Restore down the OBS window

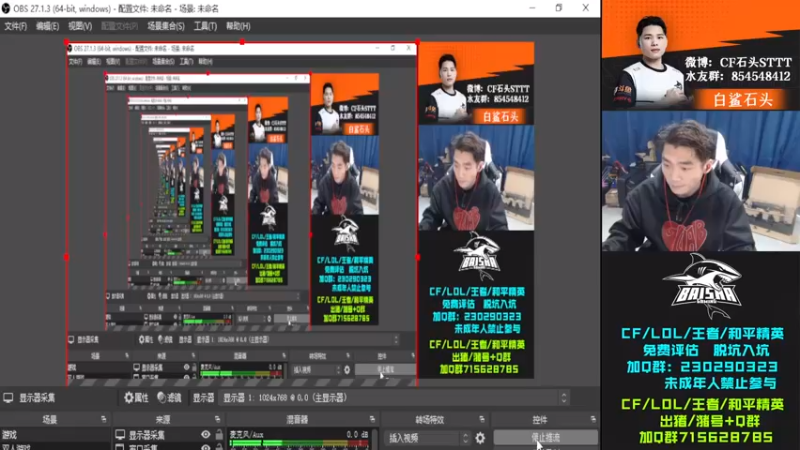pos(559,8)
